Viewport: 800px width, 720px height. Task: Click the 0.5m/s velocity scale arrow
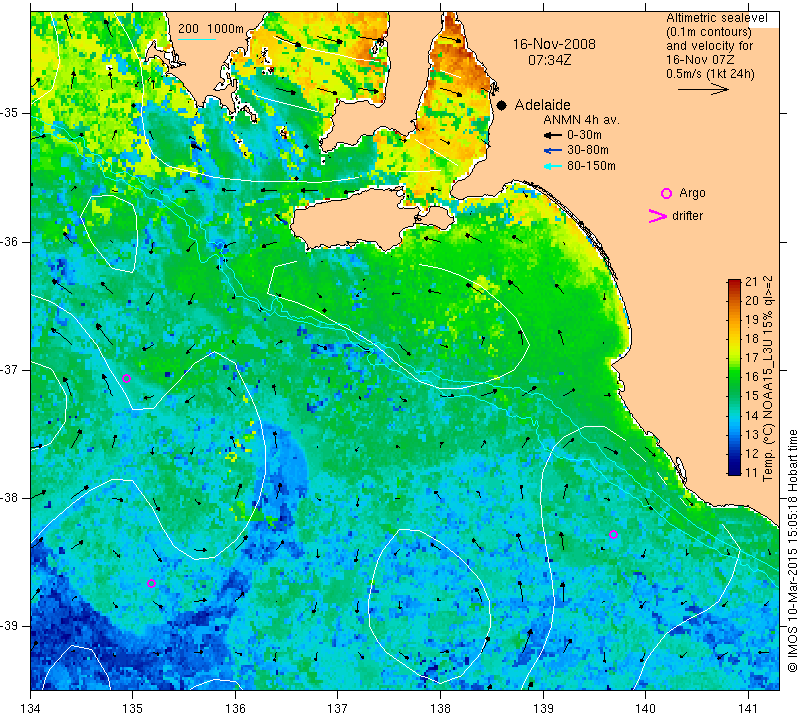703,89
